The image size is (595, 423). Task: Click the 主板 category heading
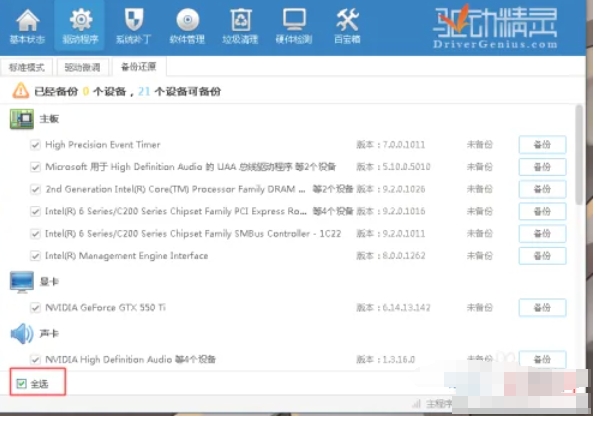(49, 119)
